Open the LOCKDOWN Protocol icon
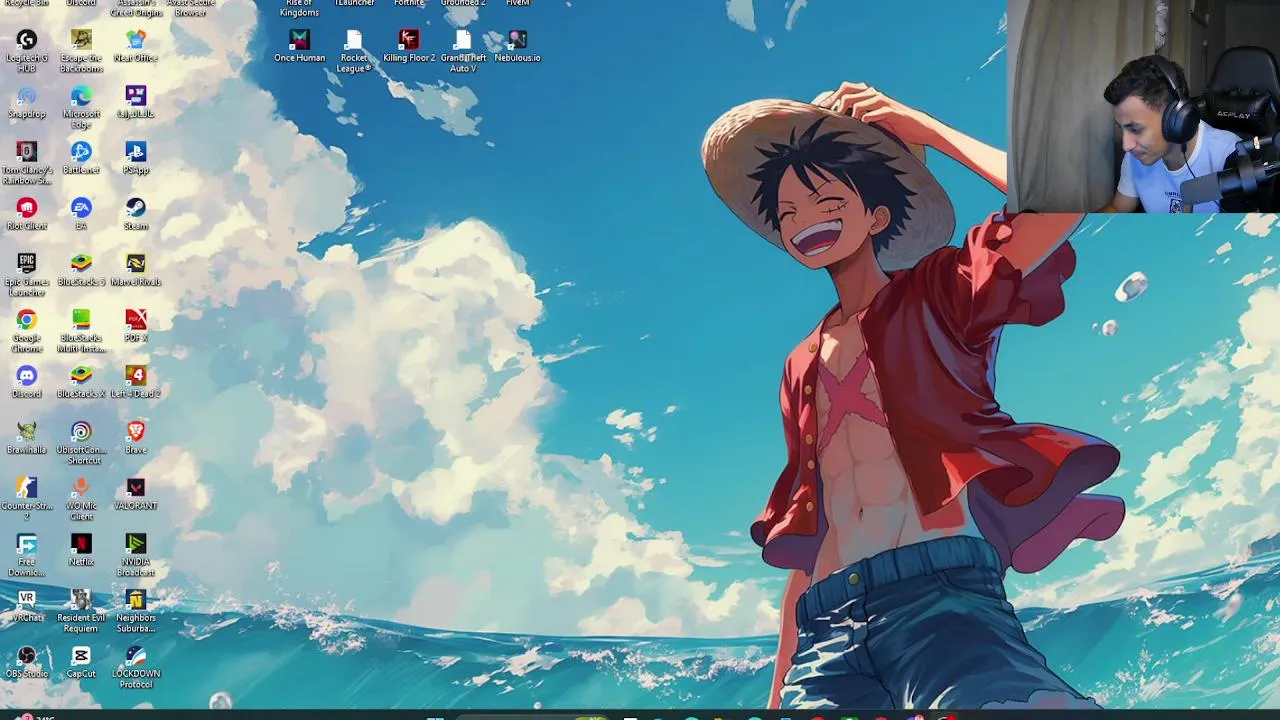The width and height of the screenshot is (1280, 720). coord(136,656)
